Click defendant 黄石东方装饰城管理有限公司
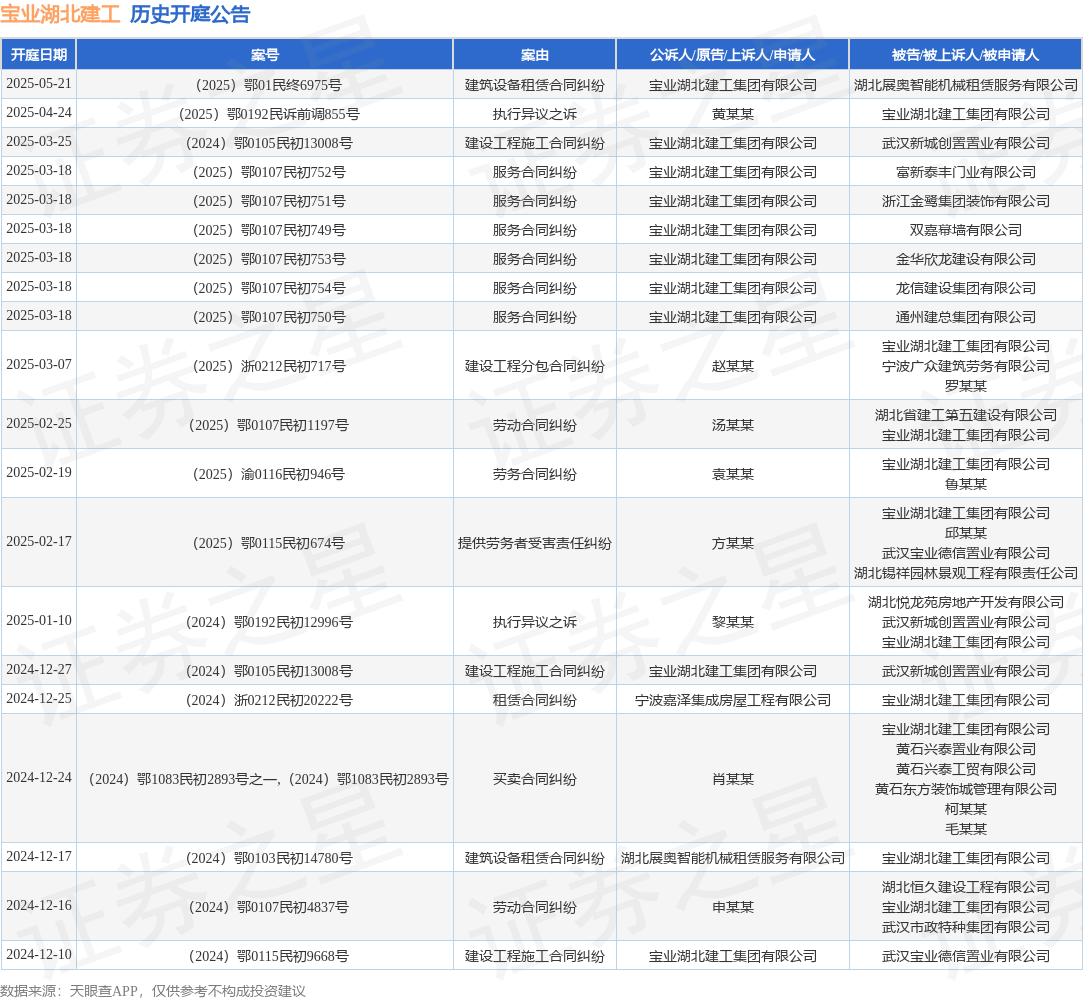The height and width of the screenshot is (1000, 1083). tap(966, 789)
